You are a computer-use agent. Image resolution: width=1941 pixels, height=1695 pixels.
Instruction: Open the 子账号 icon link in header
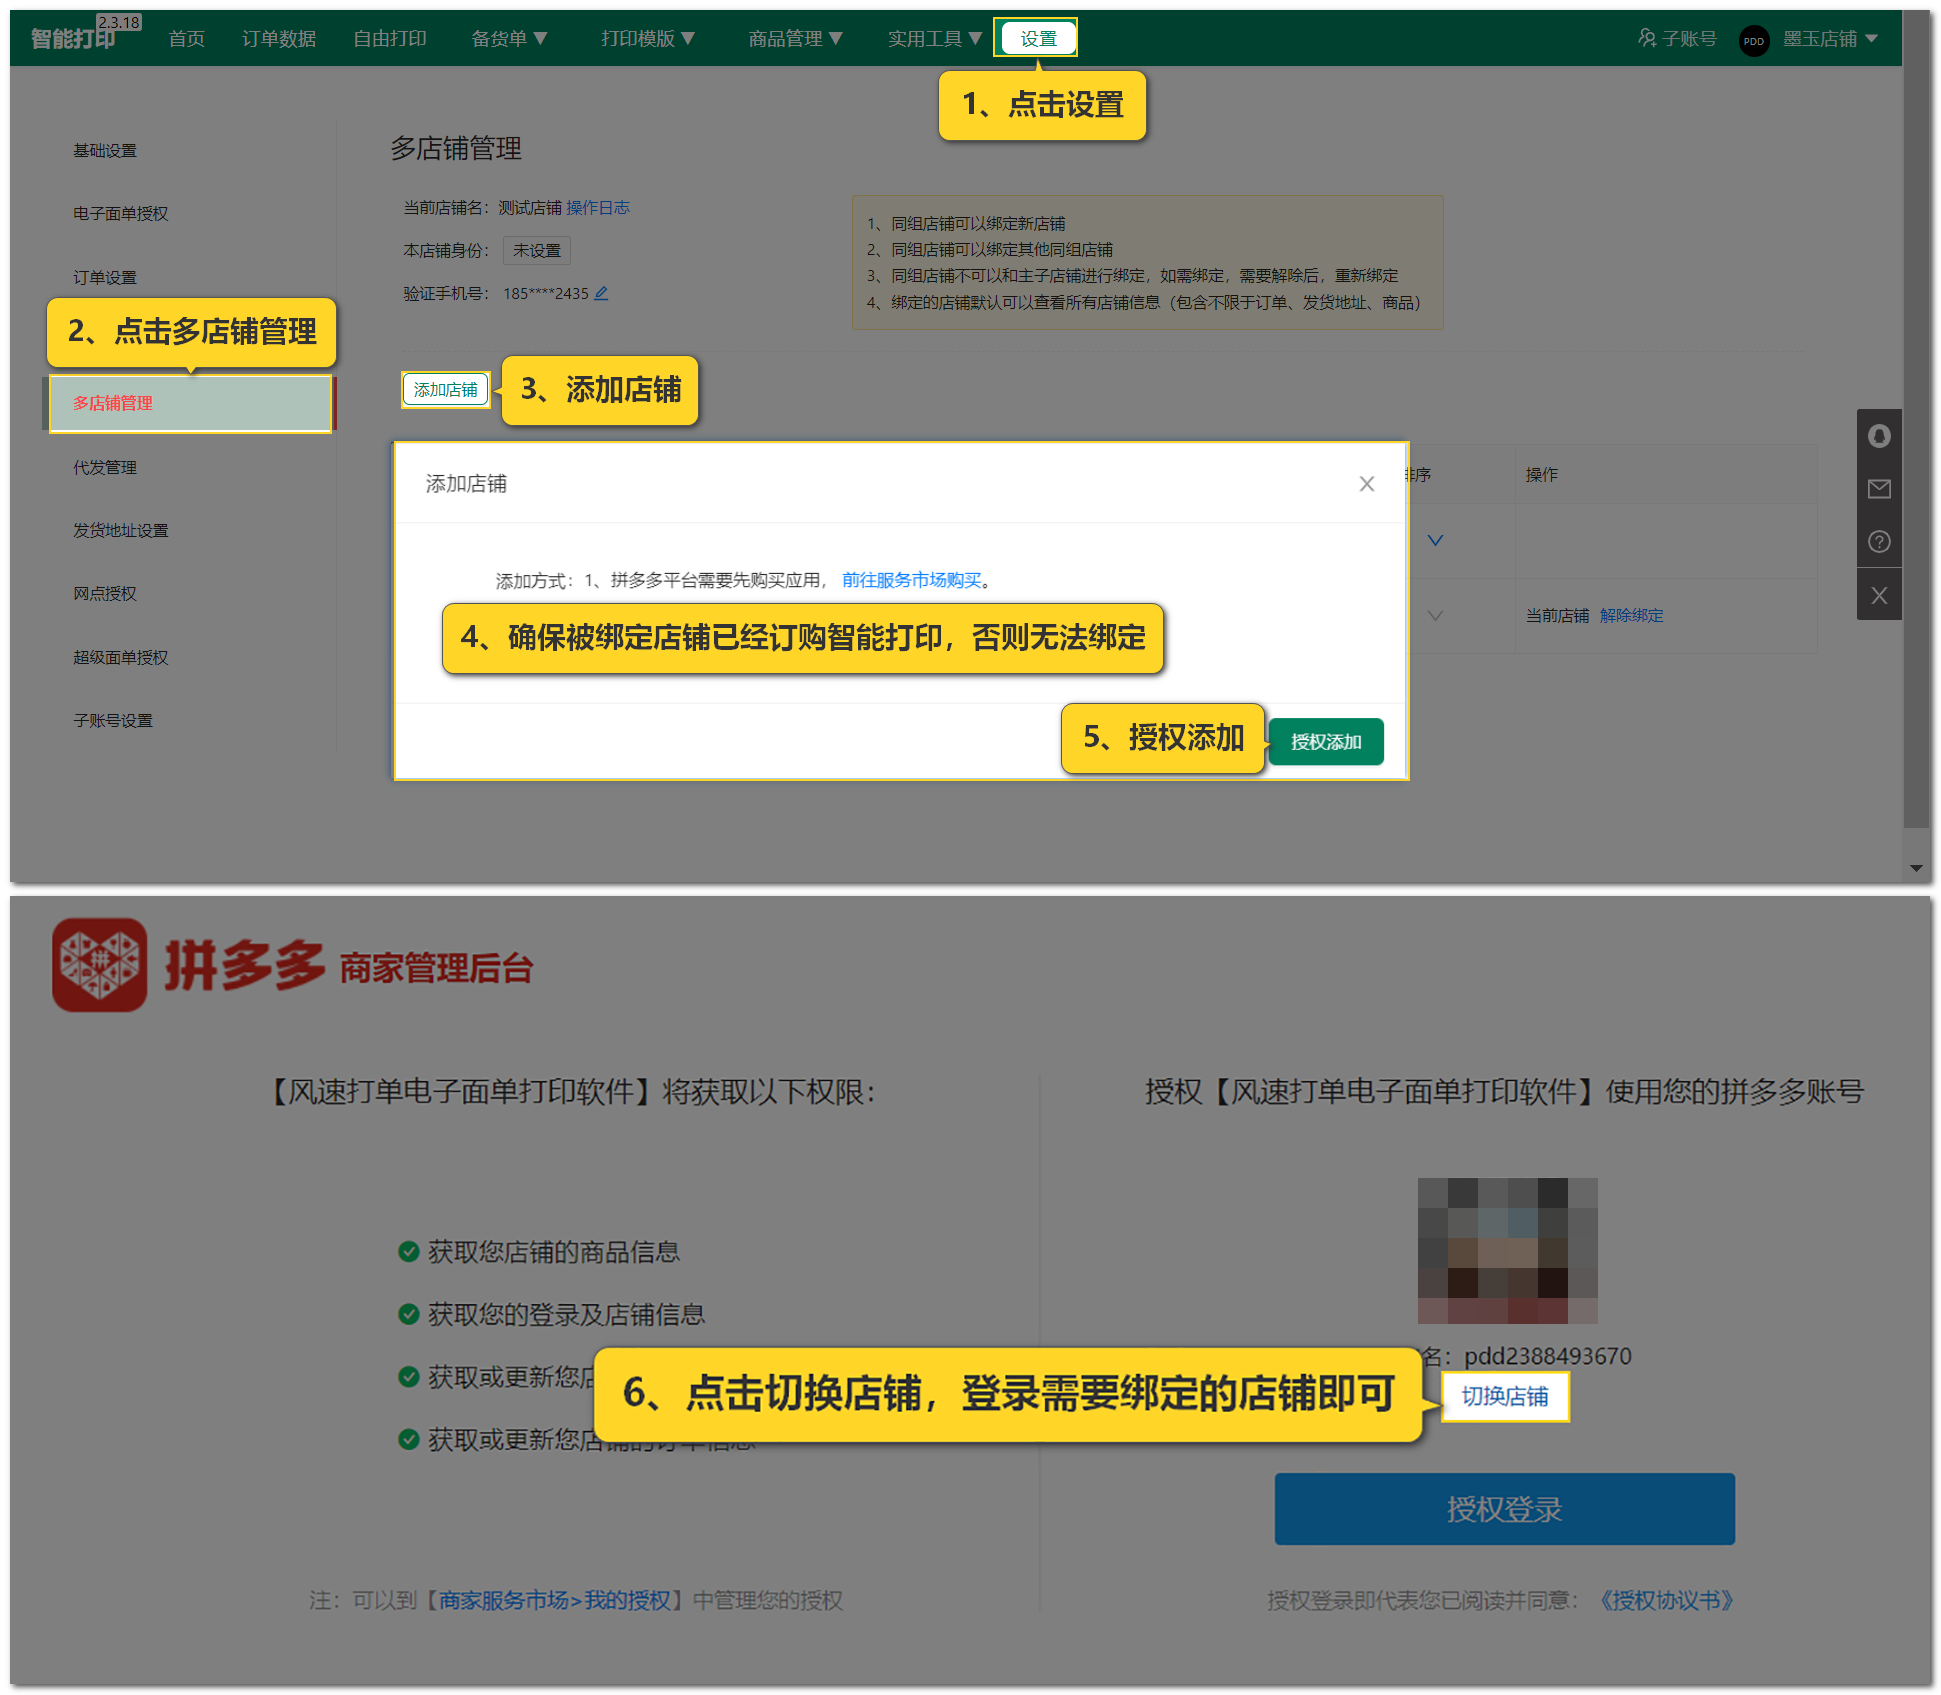[1677, 39]
